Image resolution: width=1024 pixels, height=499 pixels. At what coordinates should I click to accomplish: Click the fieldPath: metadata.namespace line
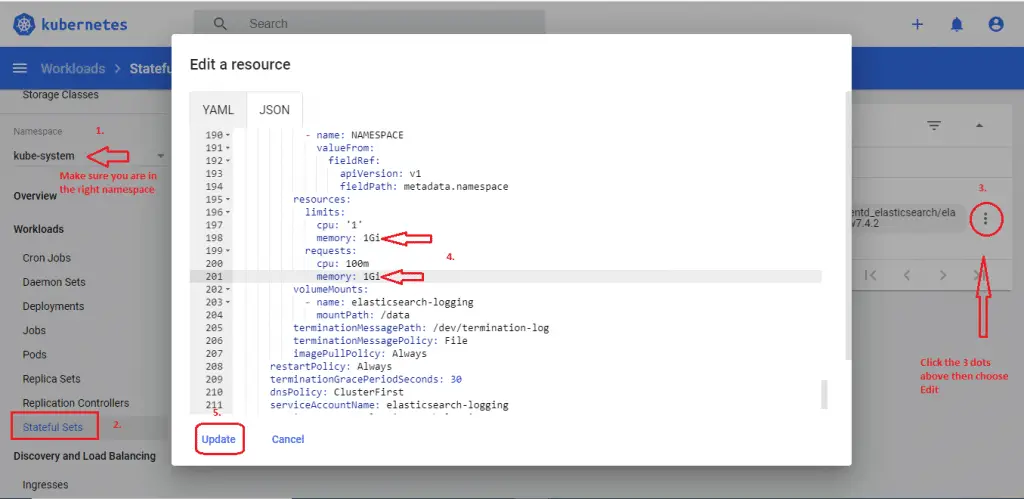pyautogui.click(x=424, y=187)
